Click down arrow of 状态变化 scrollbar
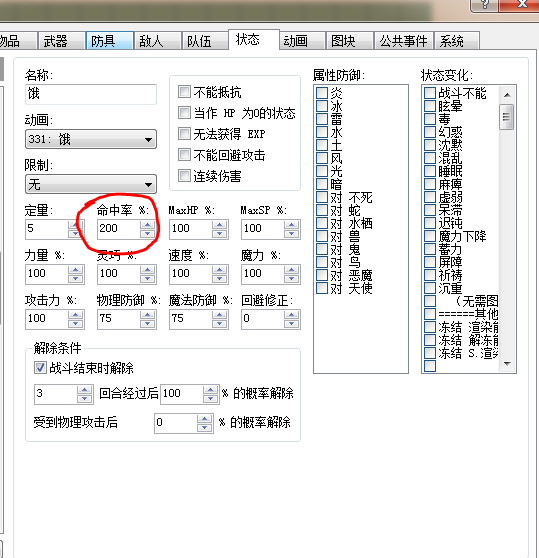 [x=507, y=364]
